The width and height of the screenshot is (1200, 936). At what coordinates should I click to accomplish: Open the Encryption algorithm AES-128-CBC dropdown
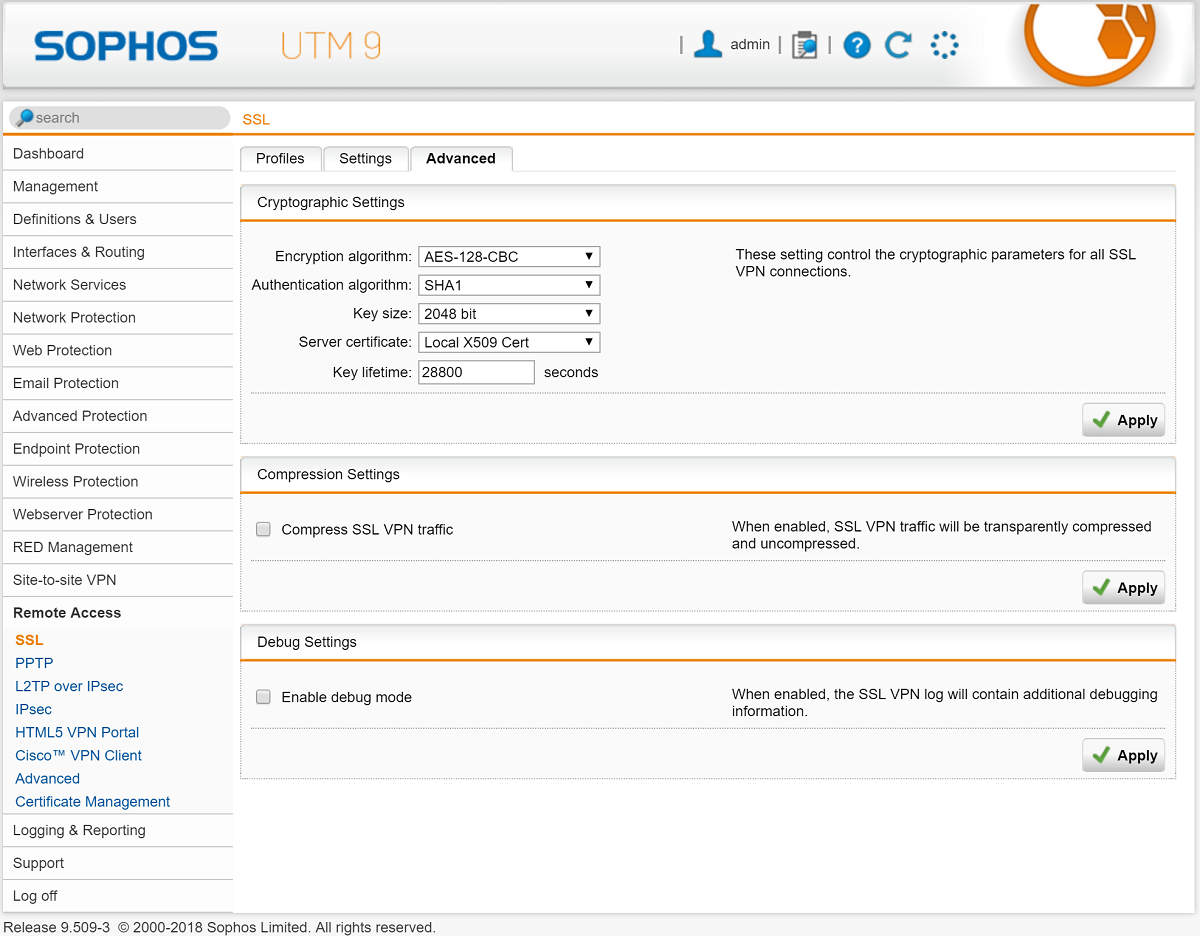(x=509, y=256)
